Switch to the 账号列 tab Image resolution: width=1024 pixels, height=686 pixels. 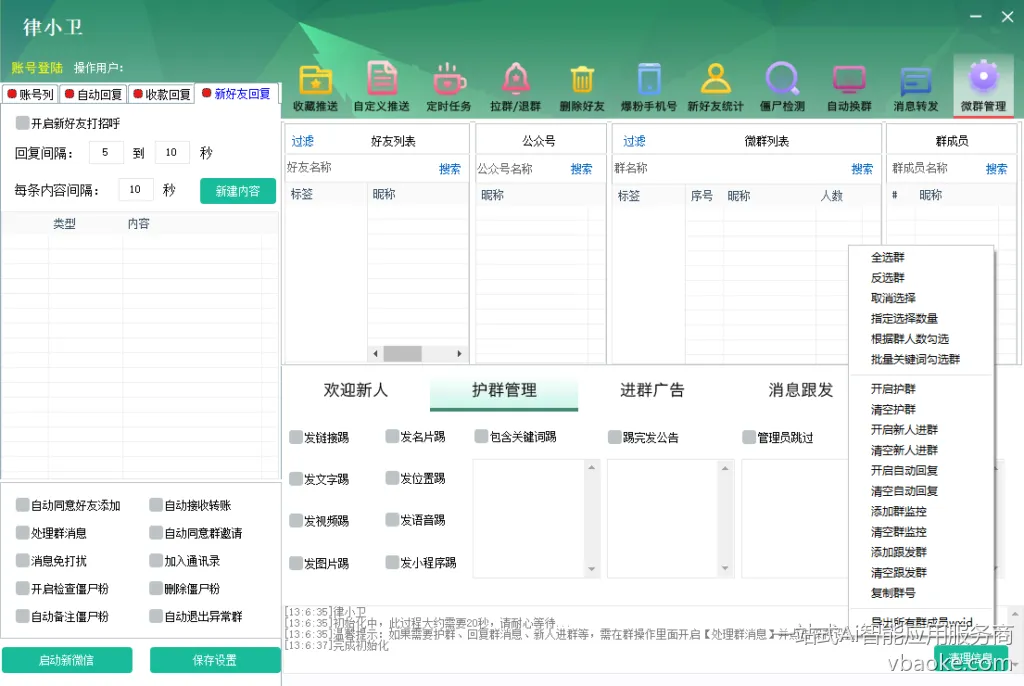(30, 94)
